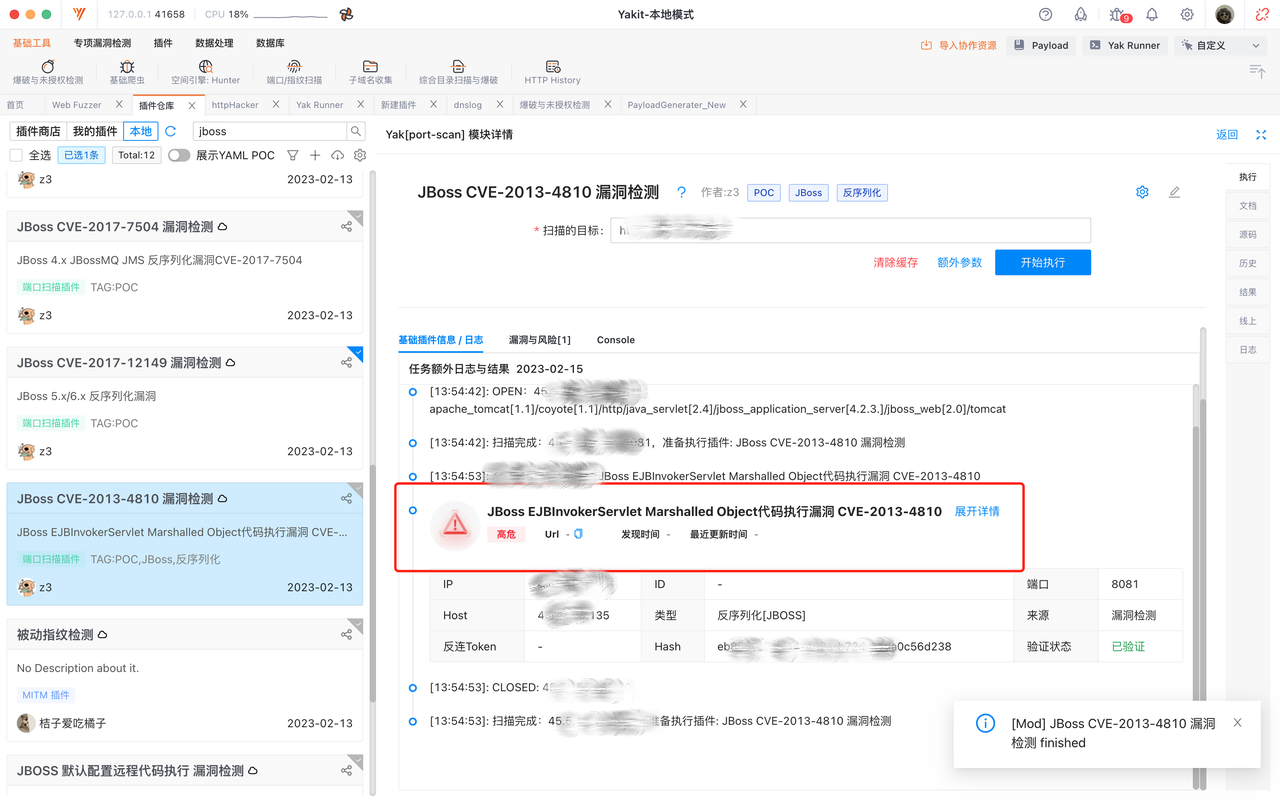Click 清除缓存 to clear cache
This screenshot has height=800, width=1280.
click(x=895, y=263)
